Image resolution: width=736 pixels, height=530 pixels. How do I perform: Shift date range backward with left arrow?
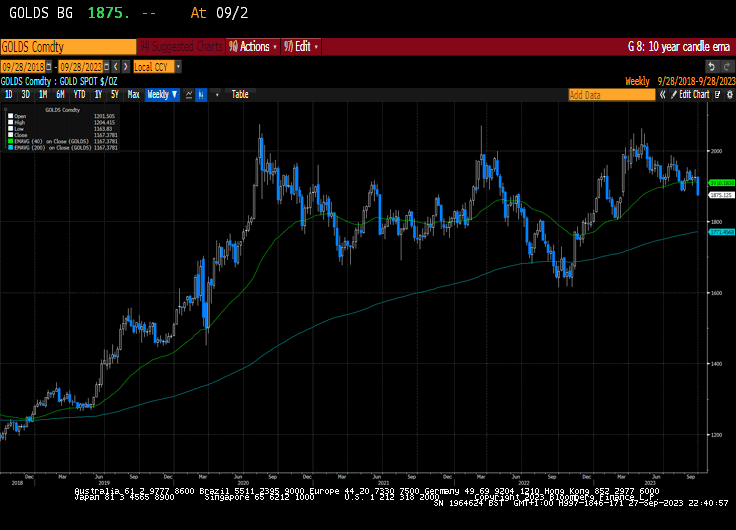(x=116, y=67)
